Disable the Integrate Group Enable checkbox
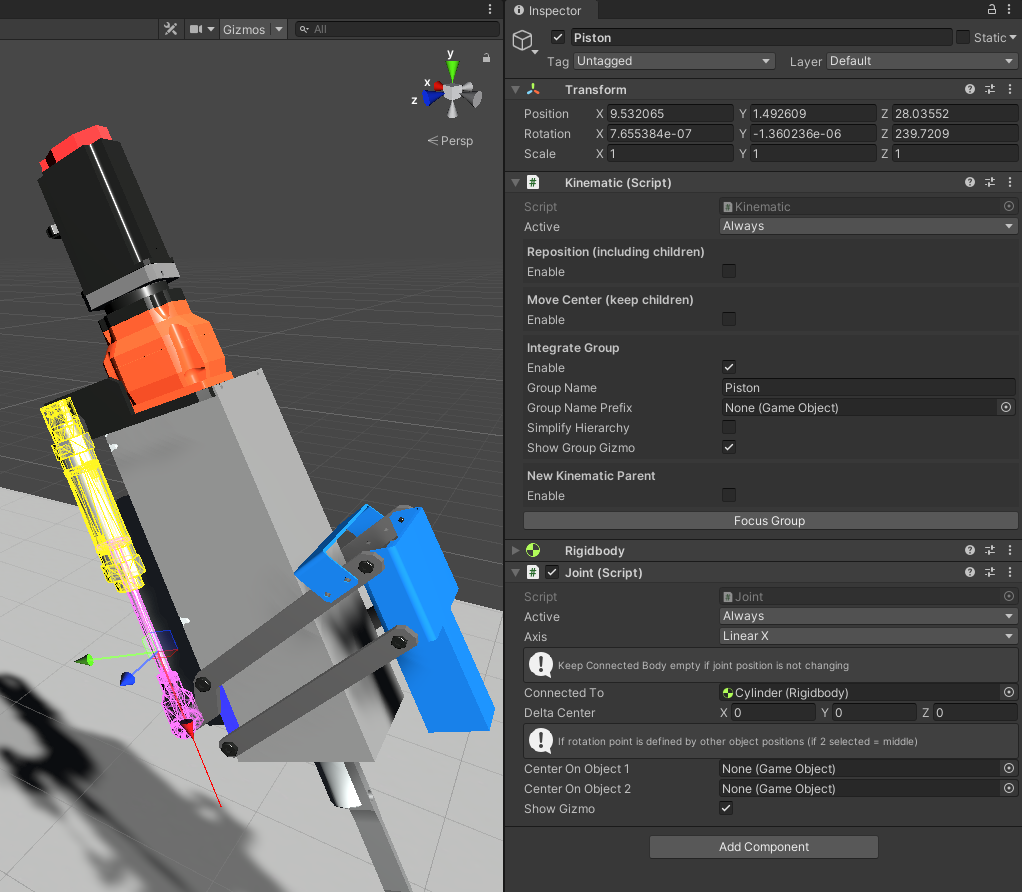1022x892 pixels. click(x=729, y=368)
